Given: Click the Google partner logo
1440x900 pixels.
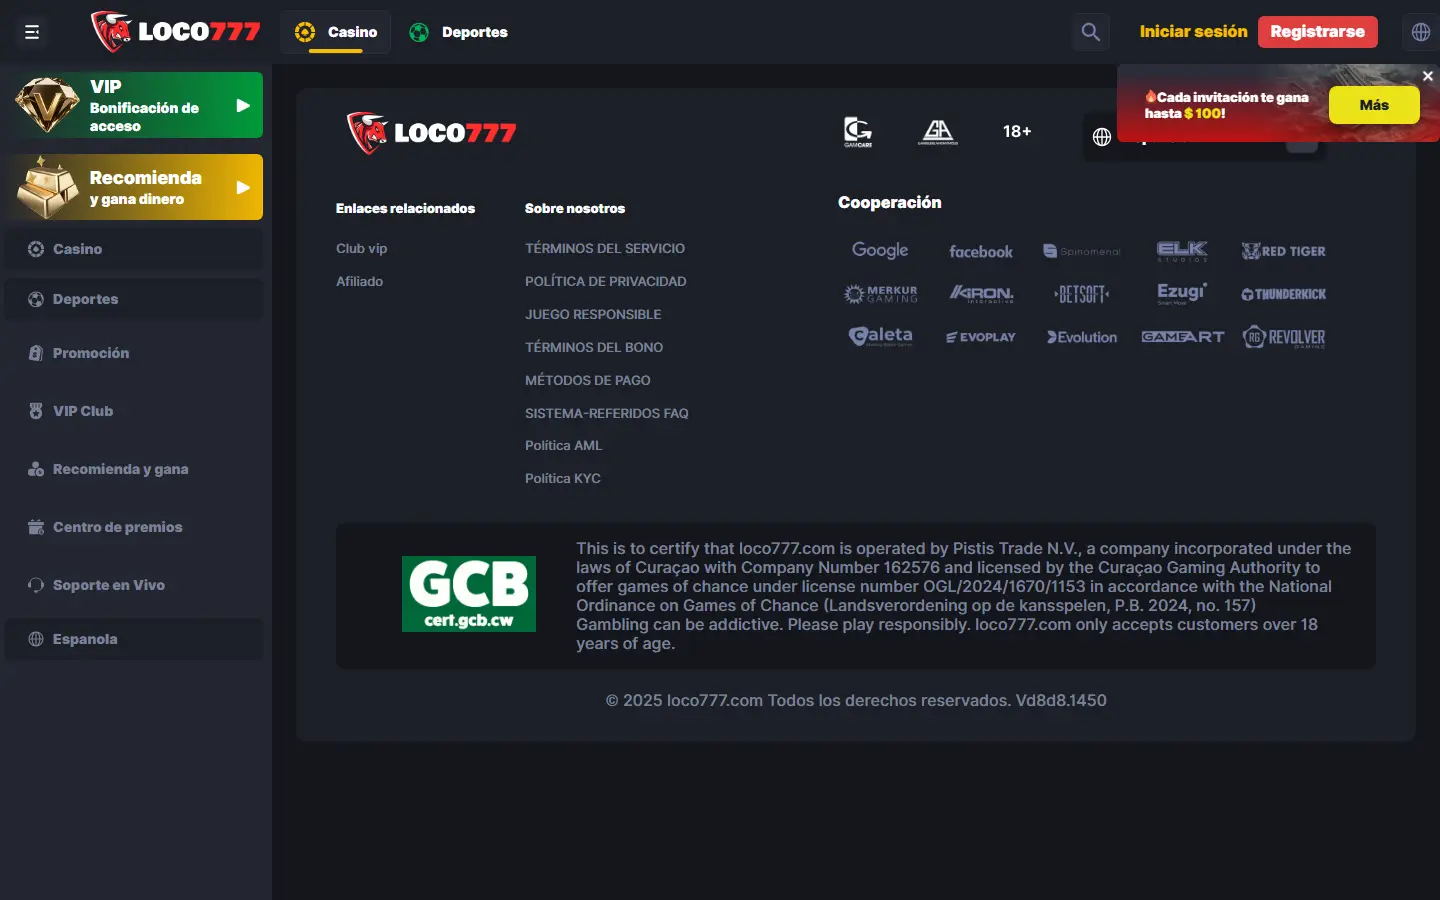Looking at the screenshot, I should point(880,250).
